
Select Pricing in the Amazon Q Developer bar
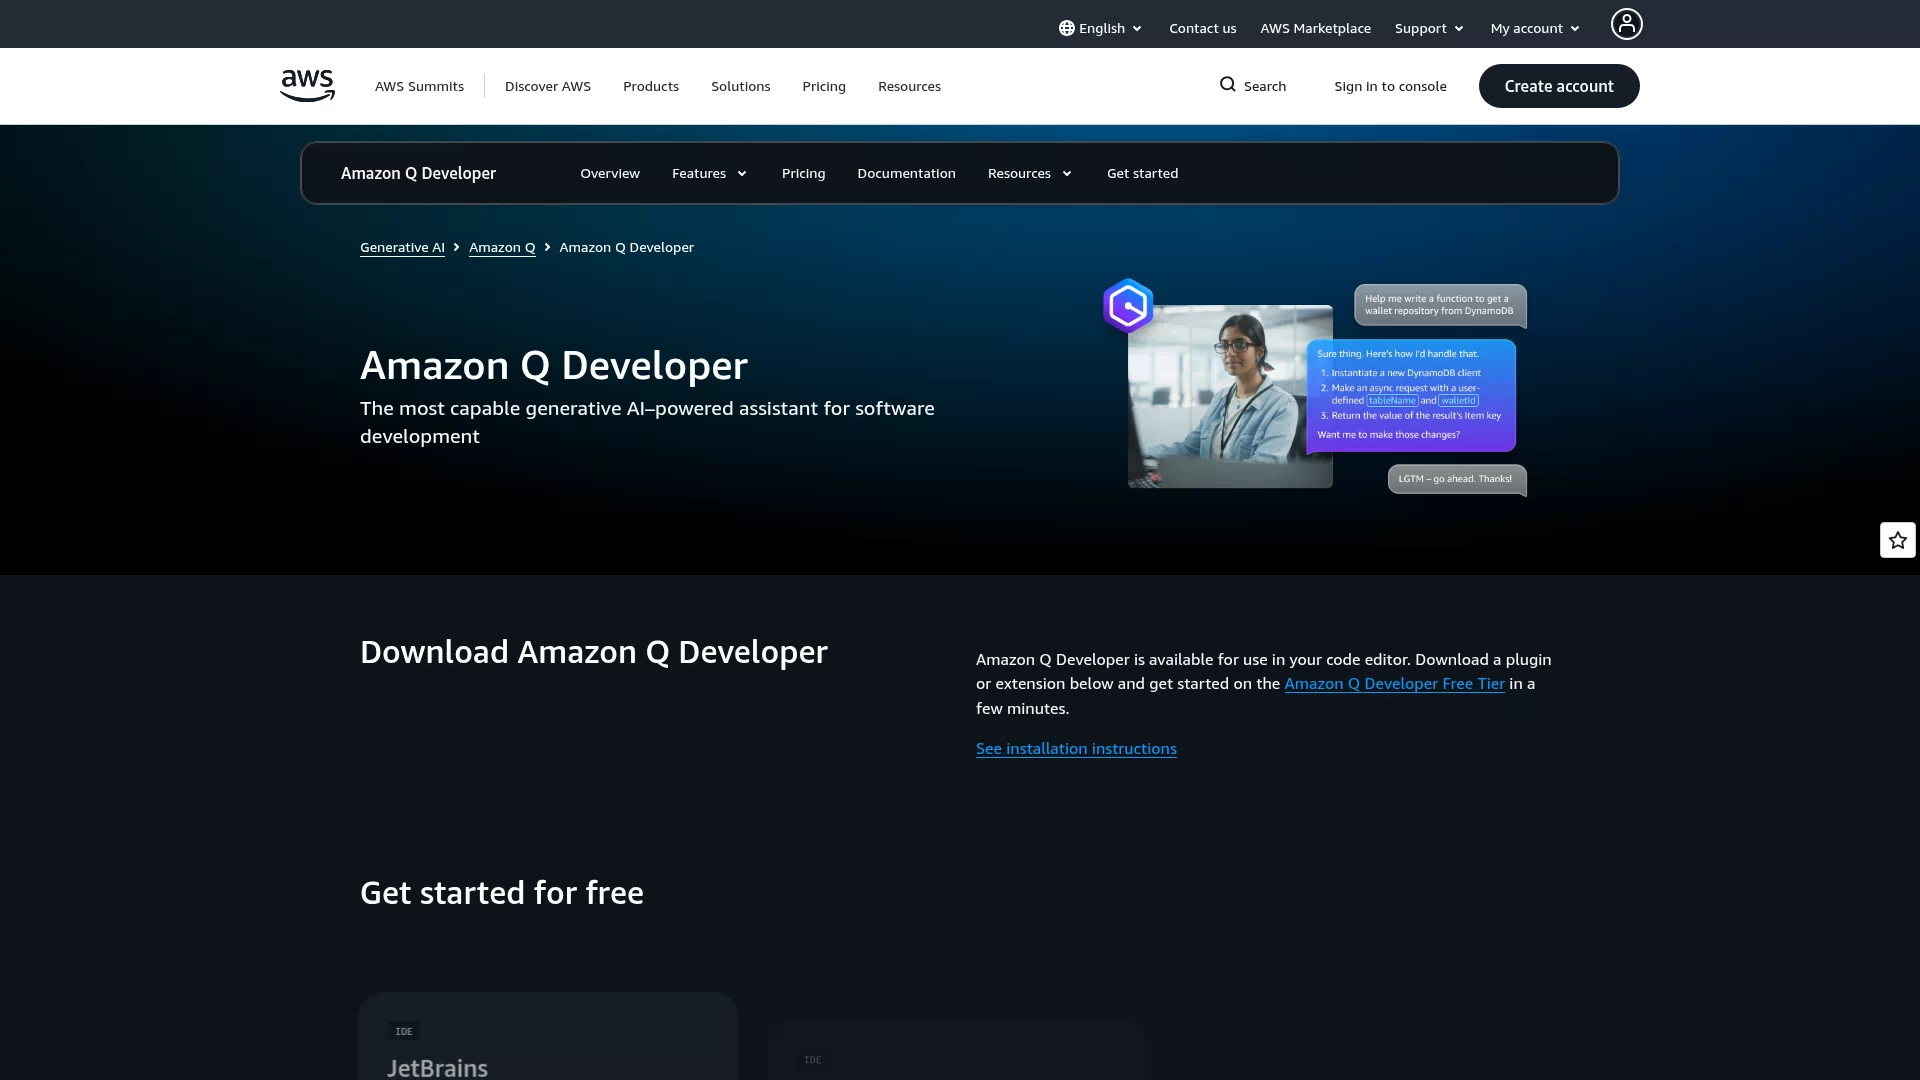[x=803, y=173]
